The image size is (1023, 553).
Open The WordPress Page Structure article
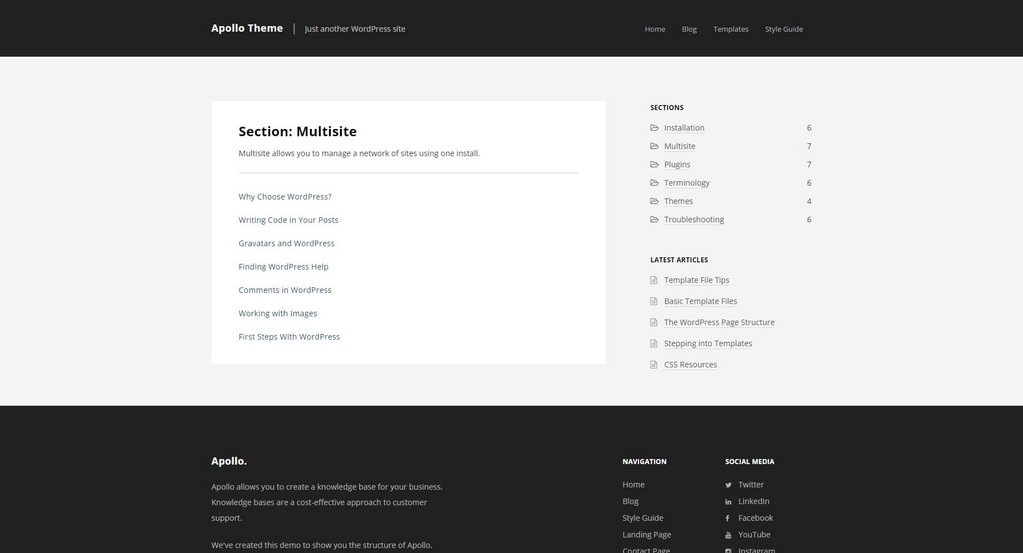(720, 322)
